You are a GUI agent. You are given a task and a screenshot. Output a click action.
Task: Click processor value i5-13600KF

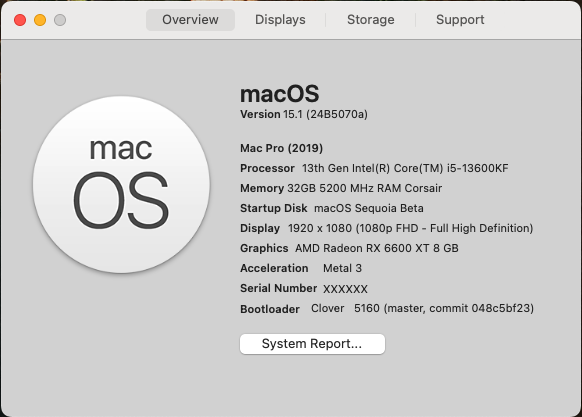(405, 168)
